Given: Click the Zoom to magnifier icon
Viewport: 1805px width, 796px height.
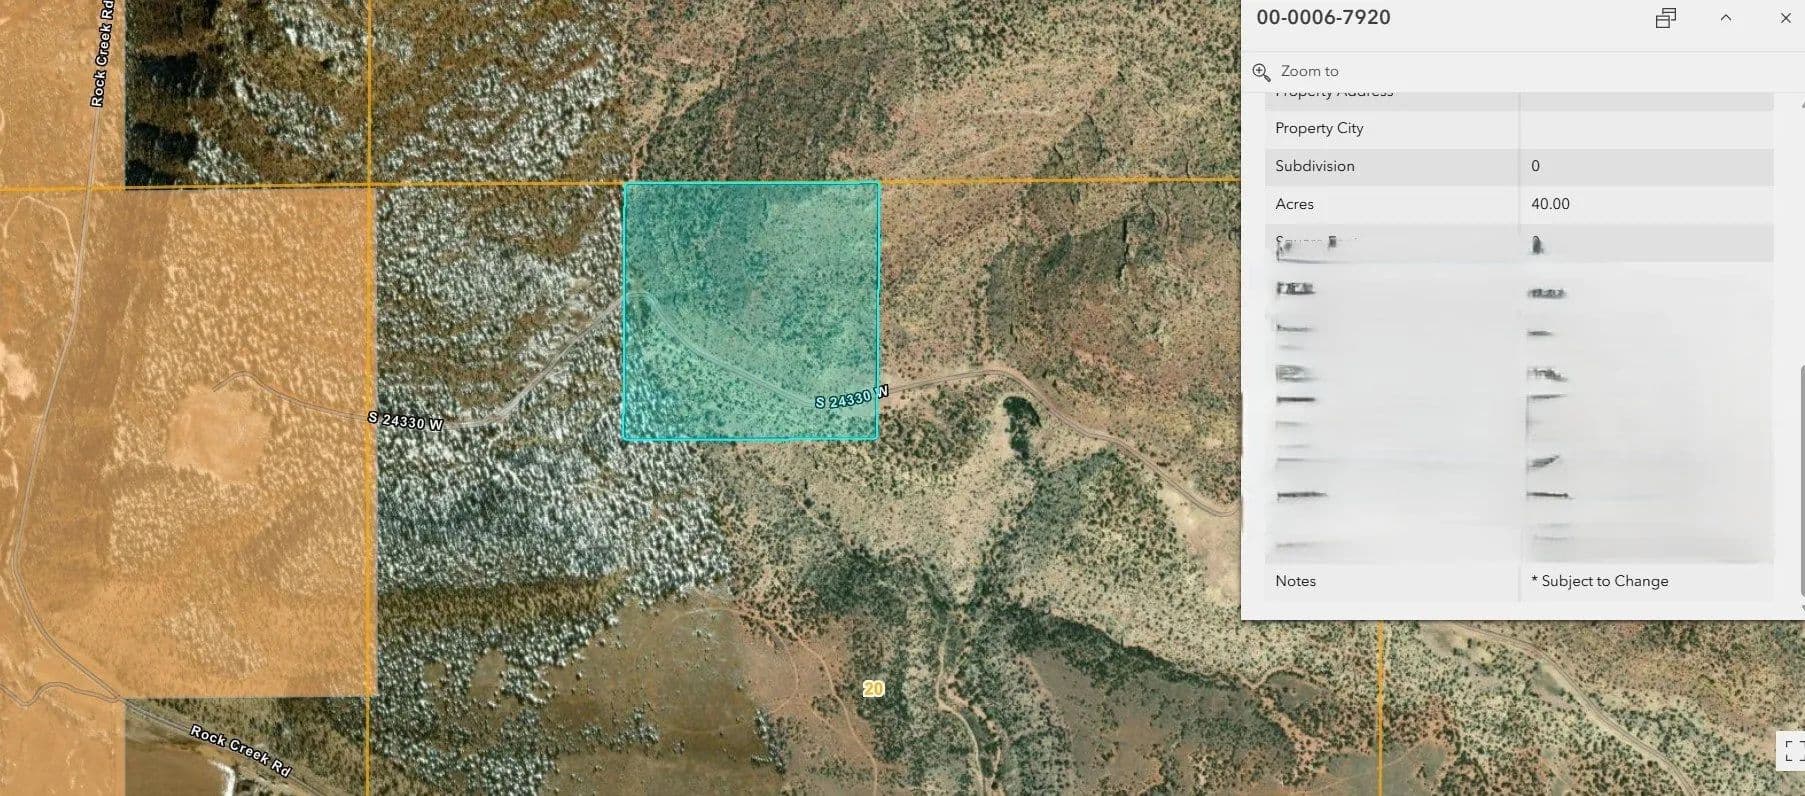Looking at the screenshot, I should (x=1261, y=72).
